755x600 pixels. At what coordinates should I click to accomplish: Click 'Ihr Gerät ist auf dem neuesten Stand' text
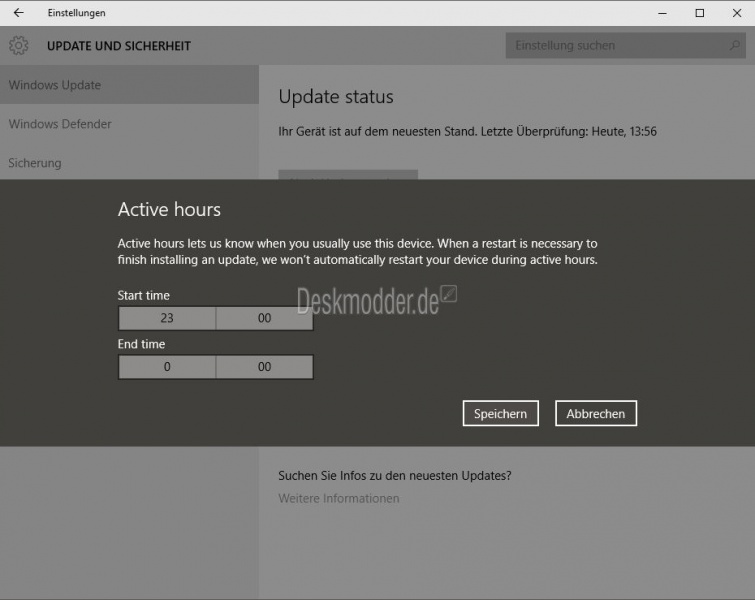click(x=378, y=131)
